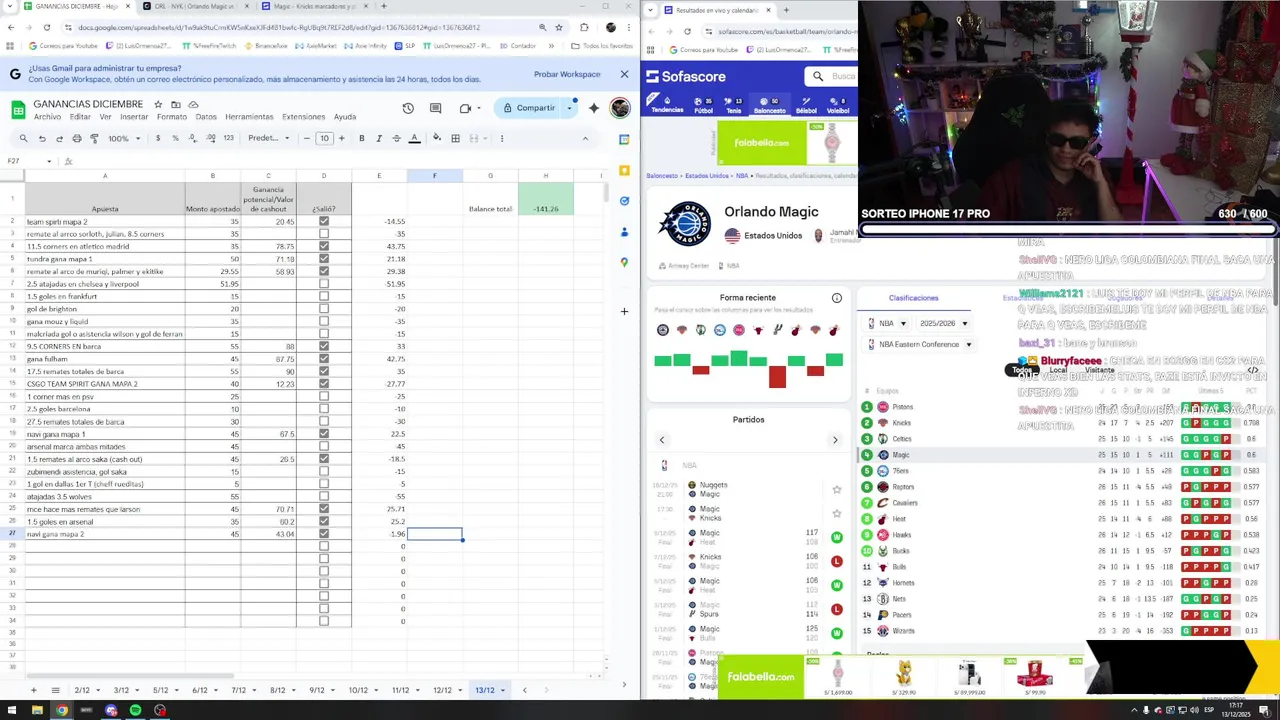The width and height of the screenshot is (1280, 720).
Task: Click the font size 10 field
Action: tap(324, 138)
